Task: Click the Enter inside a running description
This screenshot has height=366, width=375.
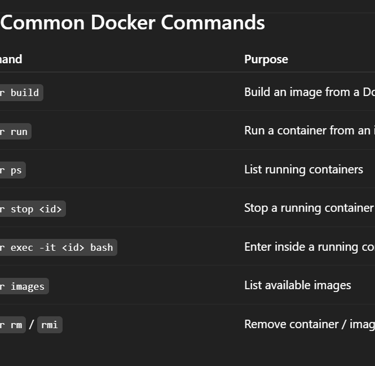Action: point(309,247)
